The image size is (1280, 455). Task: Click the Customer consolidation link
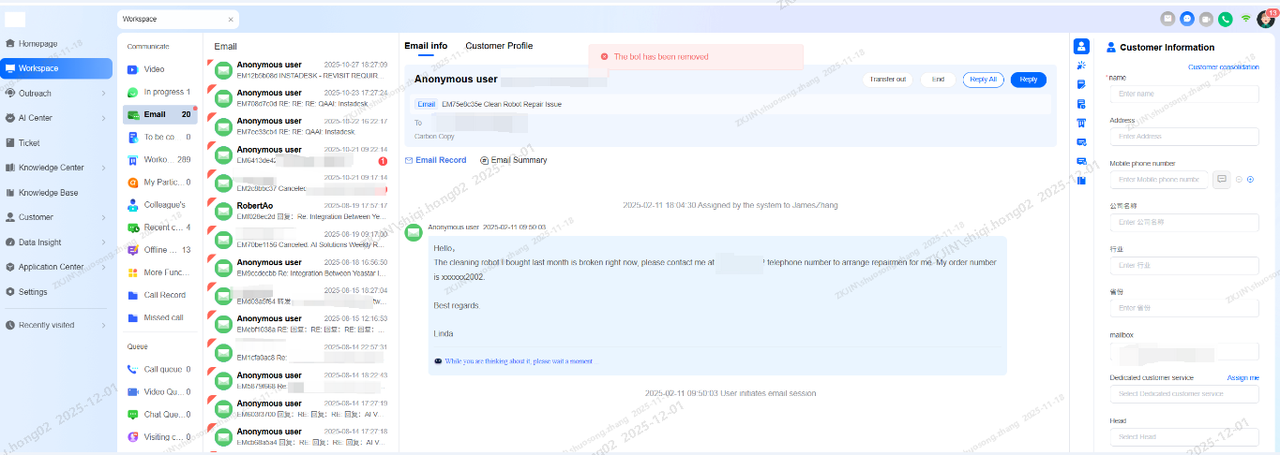tap(1223, 67)
